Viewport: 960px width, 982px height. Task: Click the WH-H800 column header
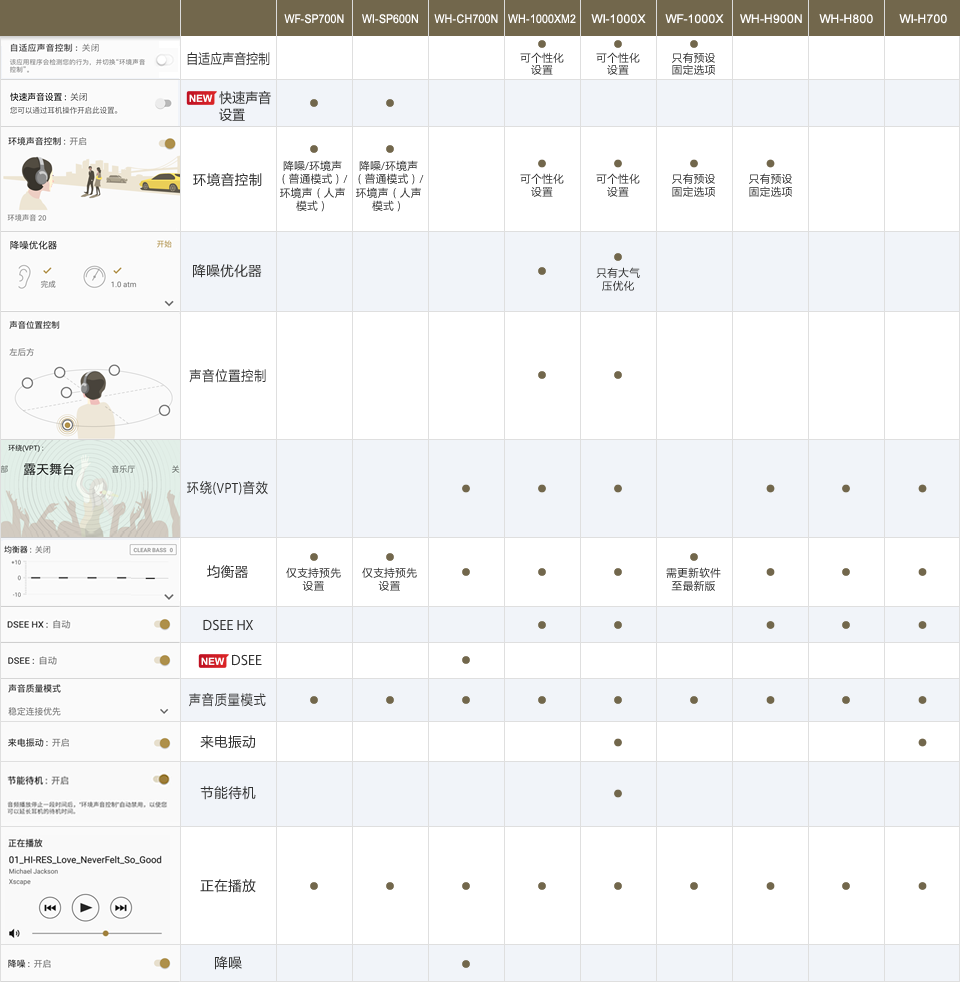[x=846, y=19]
